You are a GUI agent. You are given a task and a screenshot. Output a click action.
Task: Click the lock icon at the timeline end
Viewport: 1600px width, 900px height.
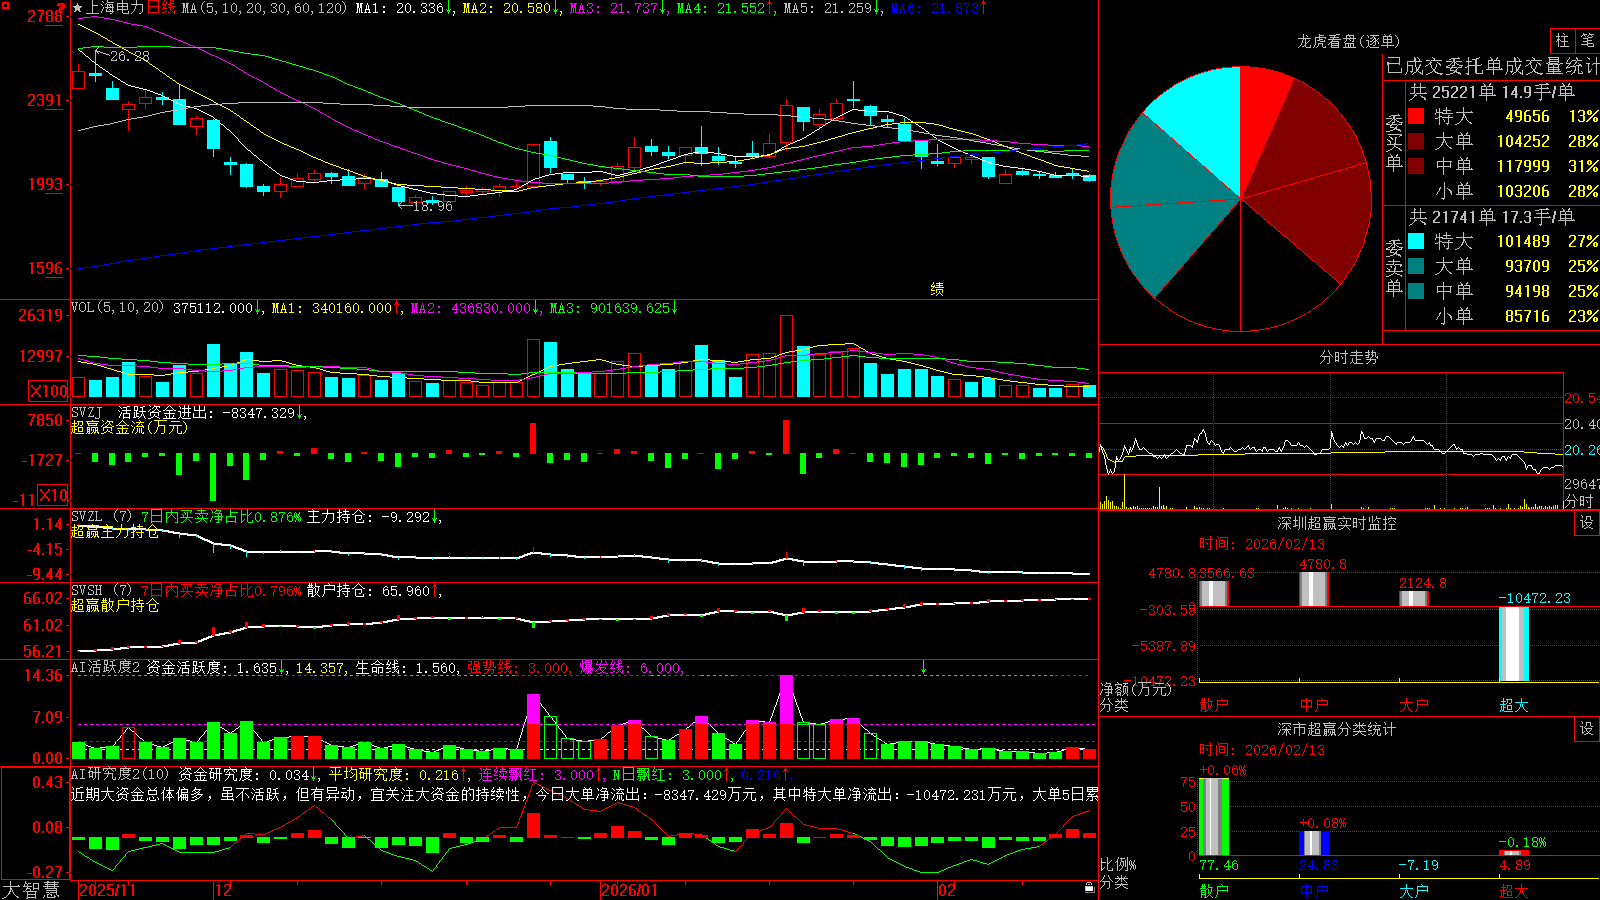pyautogui.click(x=1089, y=888)
